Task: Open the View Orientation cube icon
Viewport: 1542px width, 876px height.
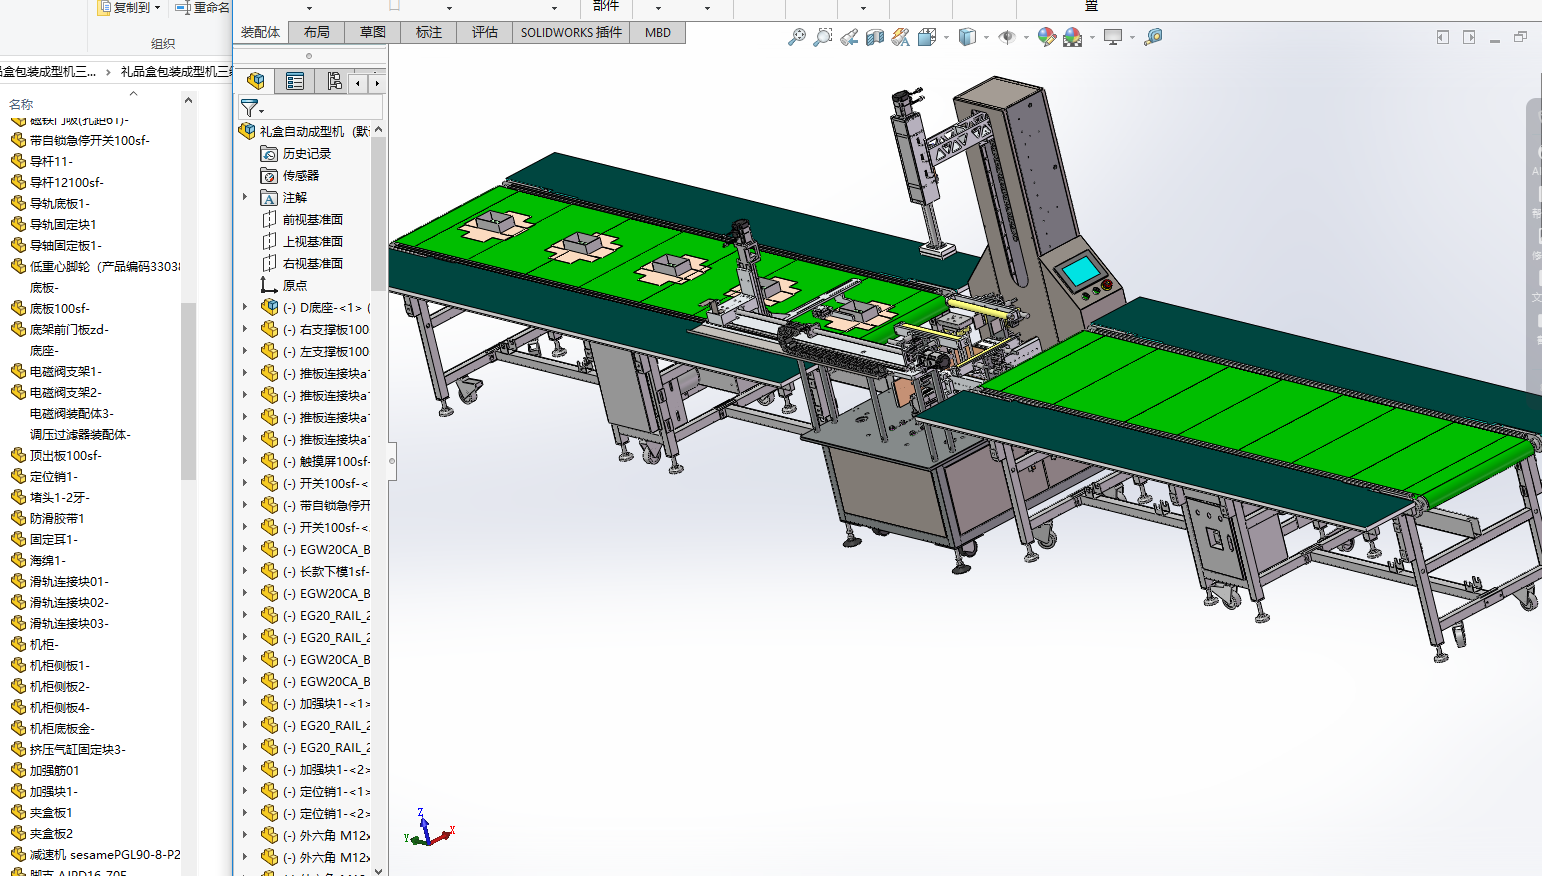Action: click(927, 37)
